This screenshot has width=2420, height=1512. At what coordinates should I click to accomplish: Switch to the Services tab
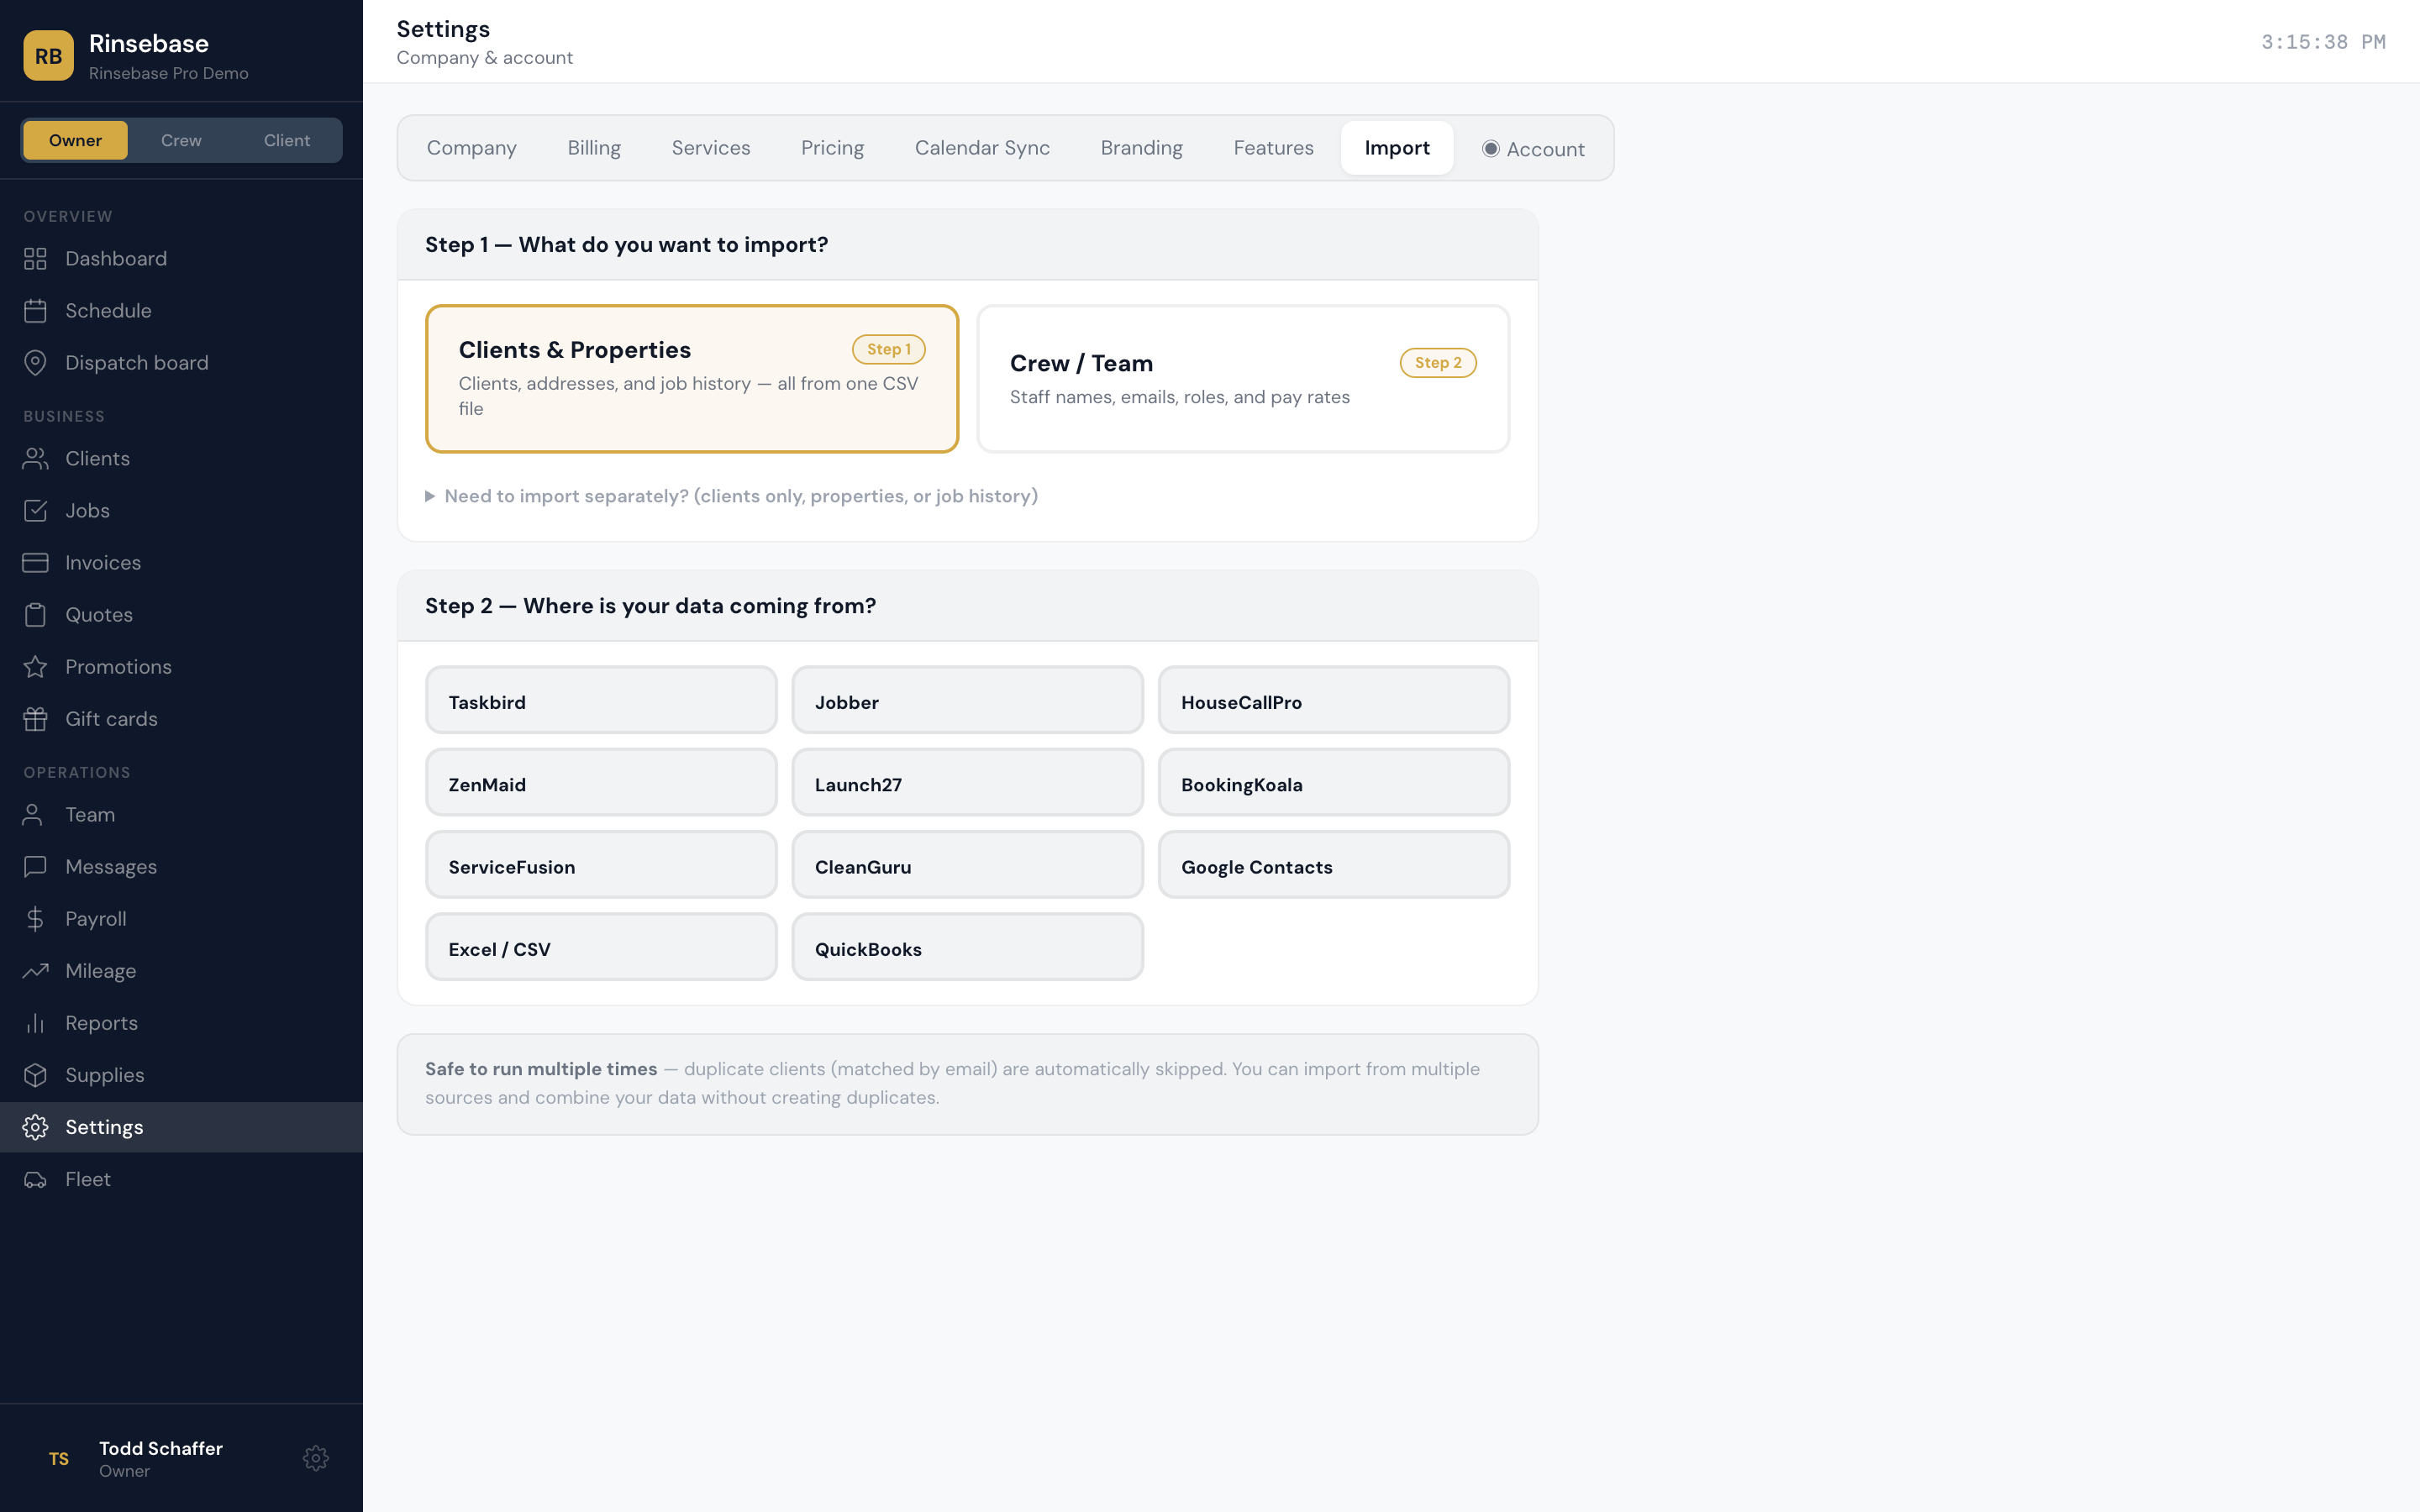coord(710,148)
